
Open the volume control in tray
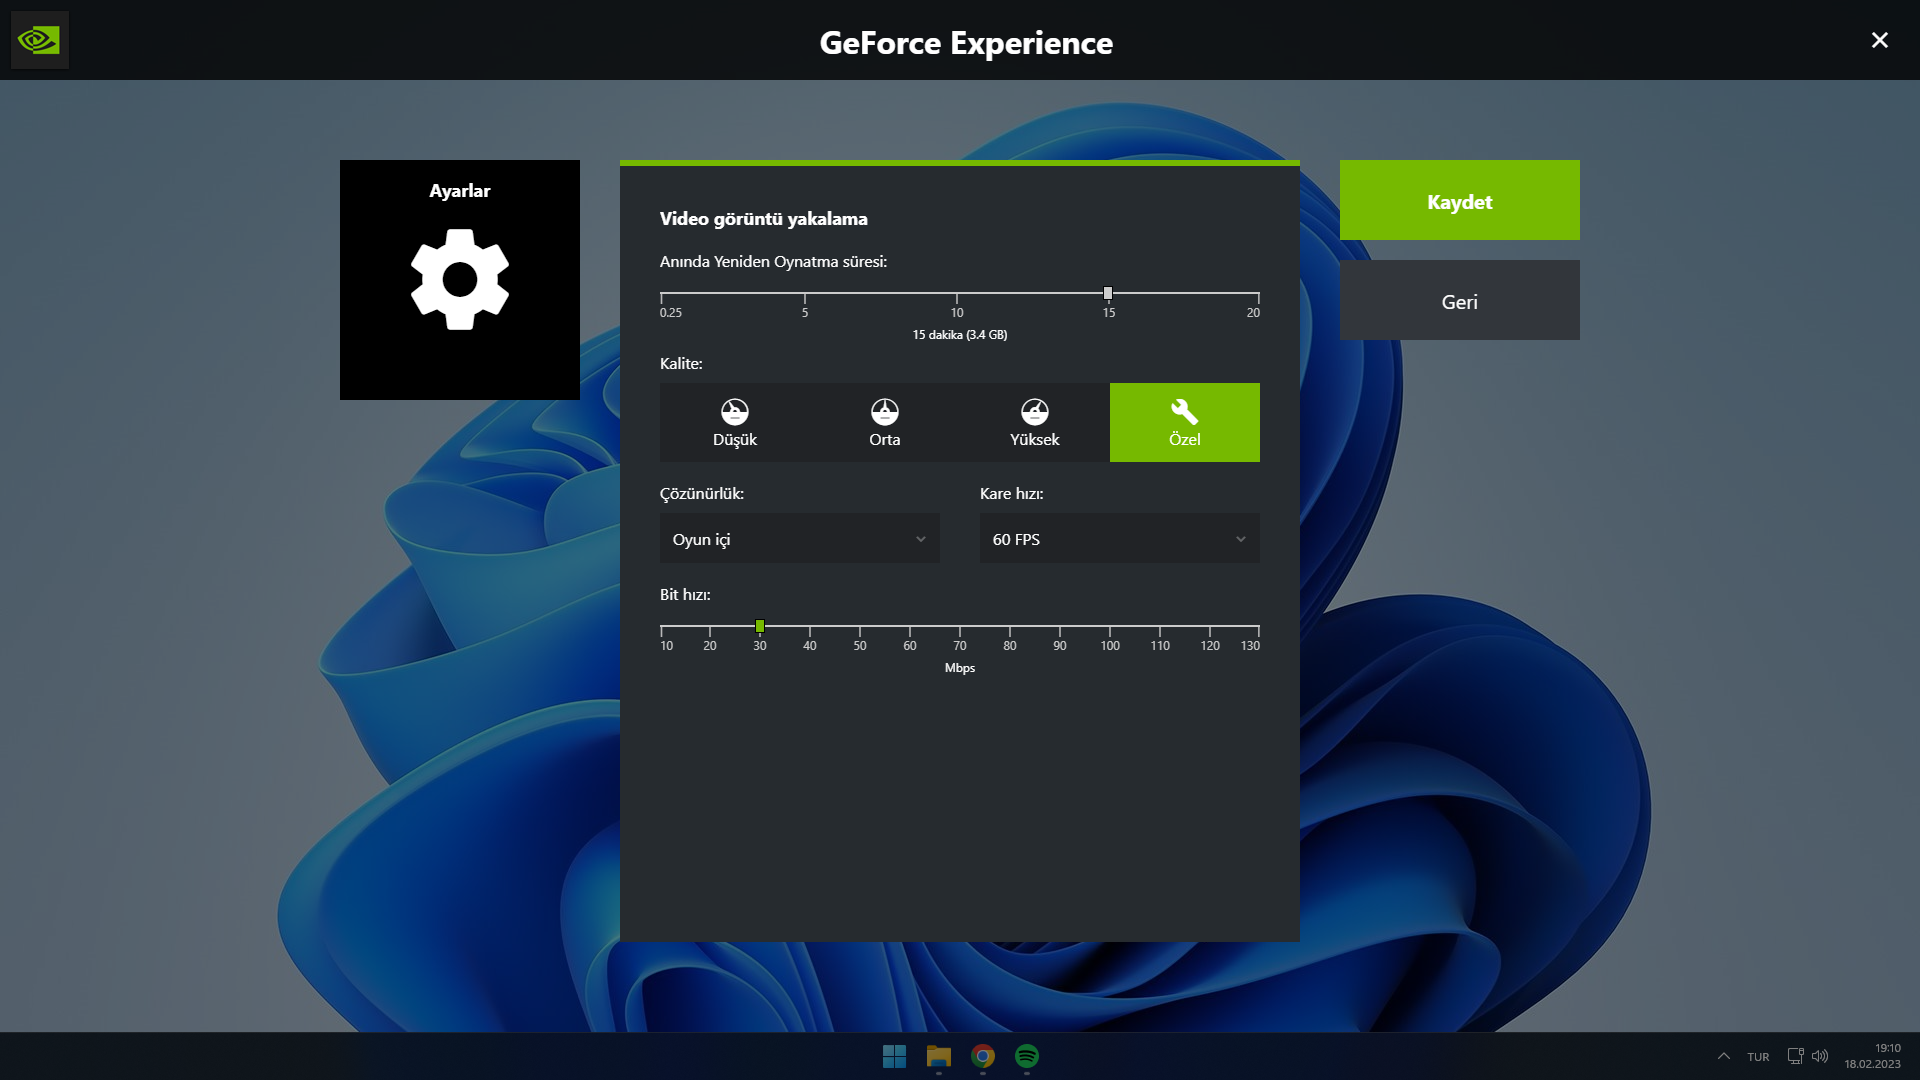click(1820, 1056)
